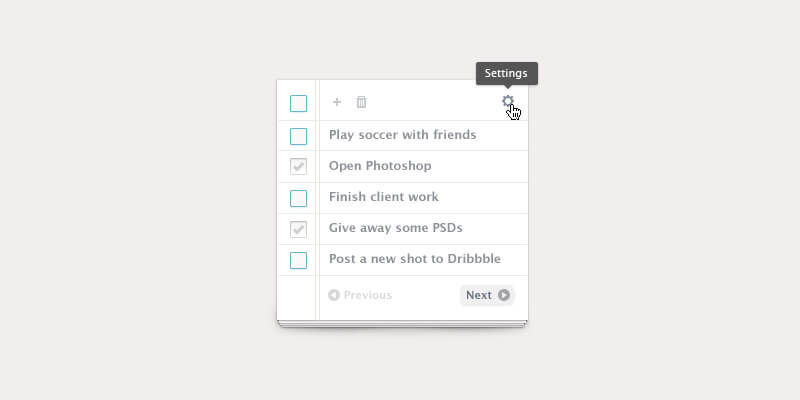Click the Settings tooltip label
800x400 pixels.
click(507, 73)
